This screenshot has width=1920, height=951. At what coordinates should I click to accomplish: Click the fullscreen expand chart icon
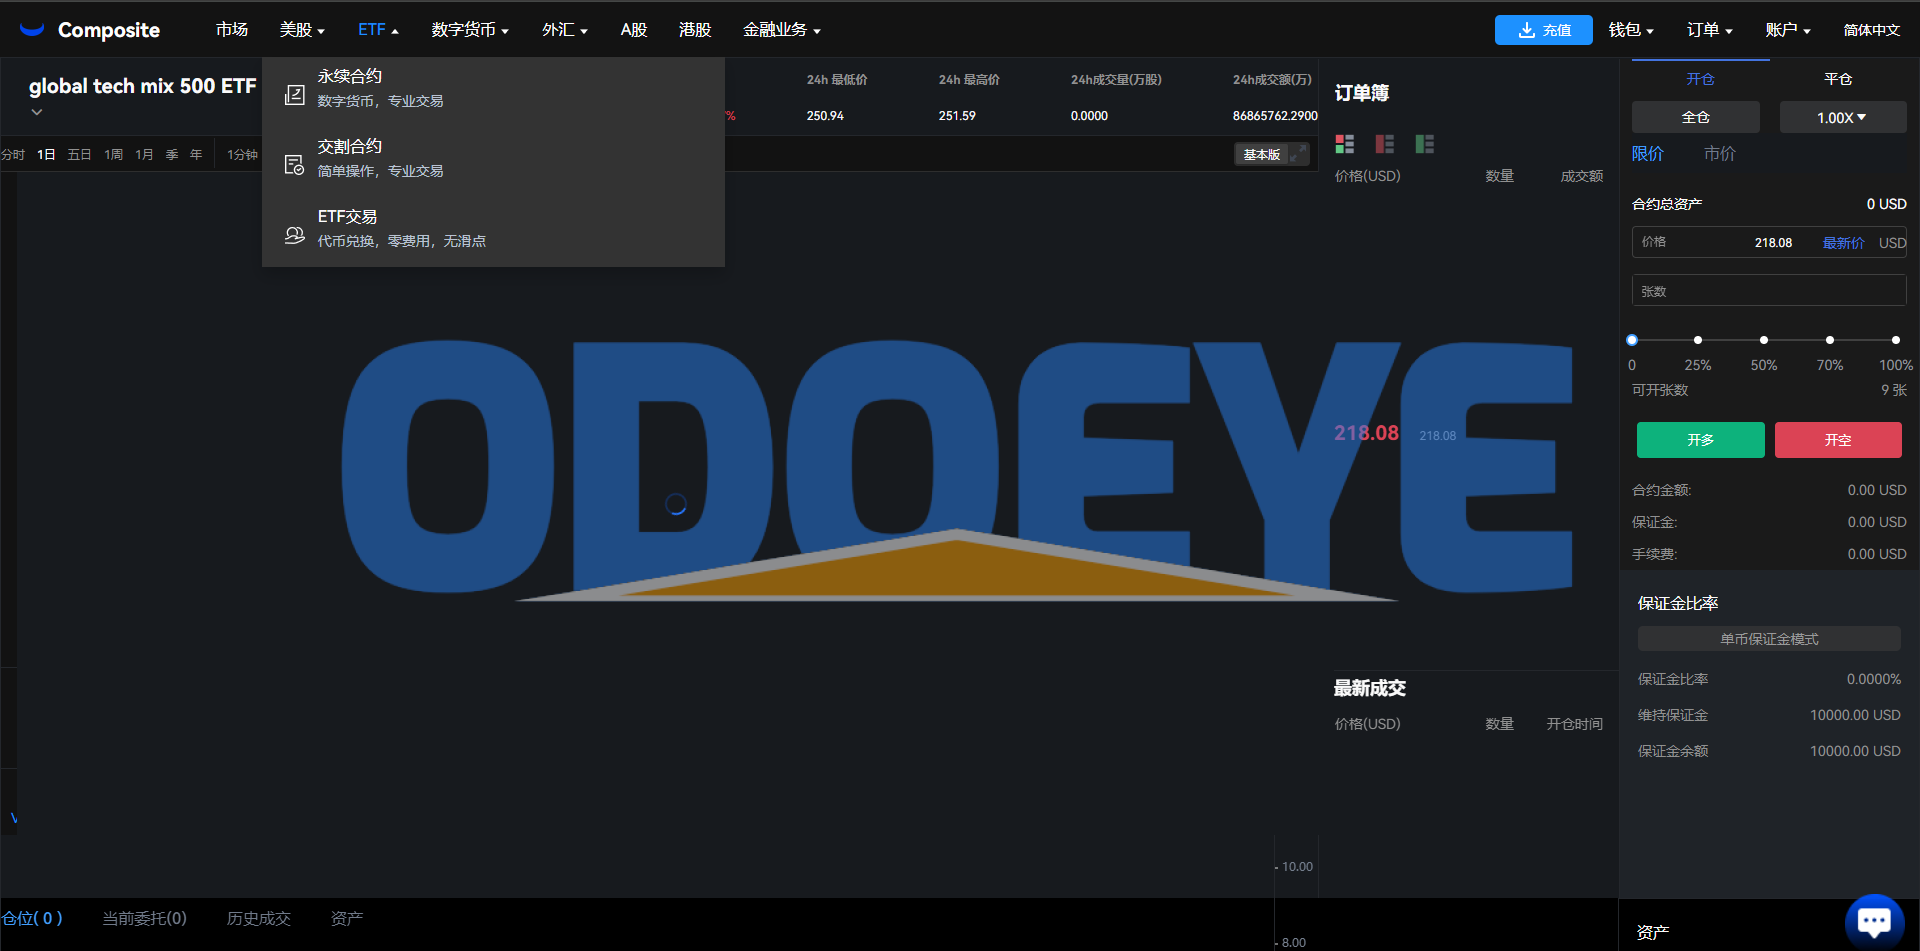point(1298,154)
